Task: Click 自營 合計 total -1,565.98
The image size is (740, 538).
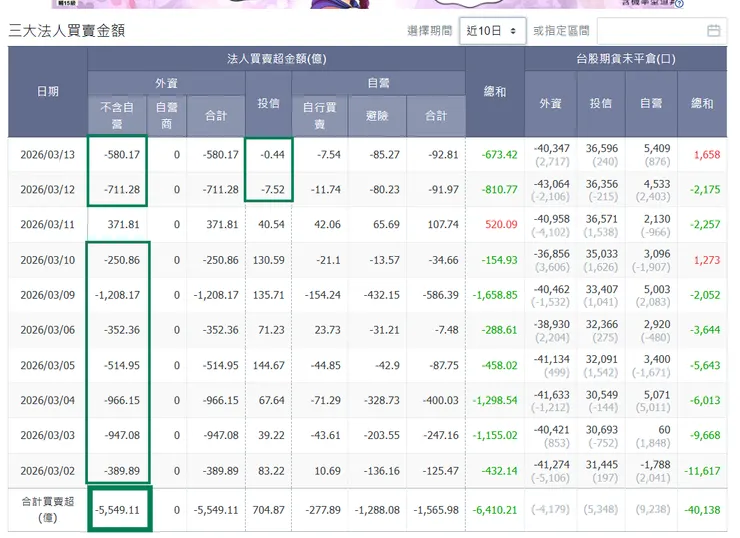Action: pyautogui.click(x=436, y=510)
